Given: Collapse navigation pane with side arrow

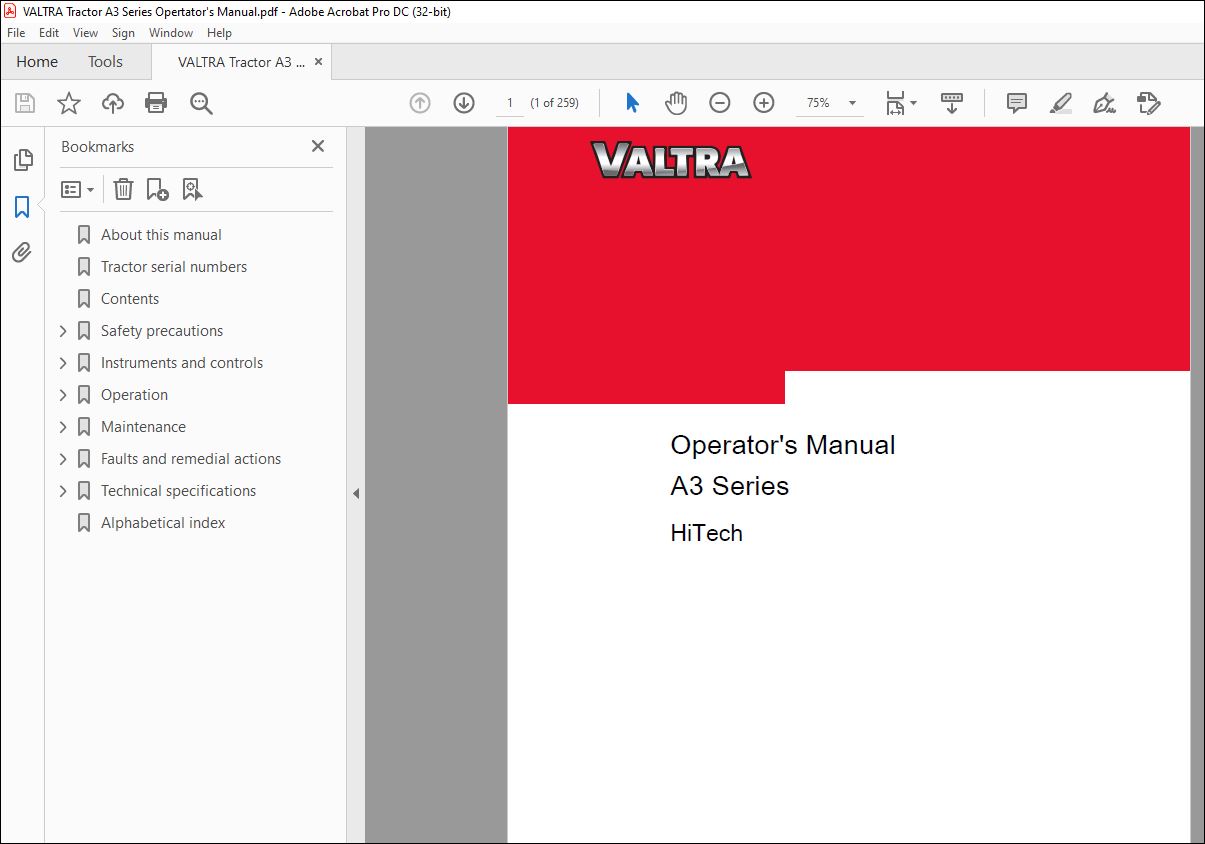Looking at the screenshot, I should pyautogui.click(x=356, y=493).
